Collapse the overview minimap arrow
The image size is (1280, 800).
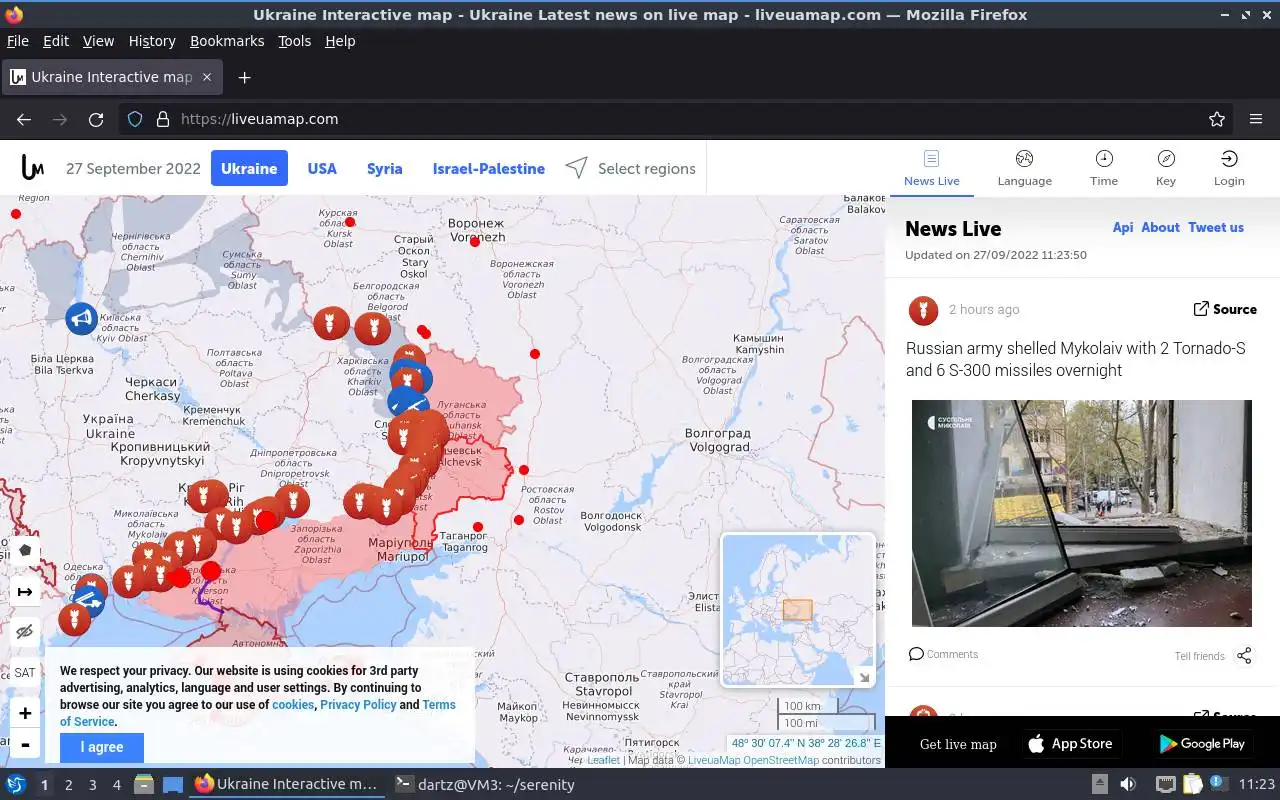click(x=864, y=677)
